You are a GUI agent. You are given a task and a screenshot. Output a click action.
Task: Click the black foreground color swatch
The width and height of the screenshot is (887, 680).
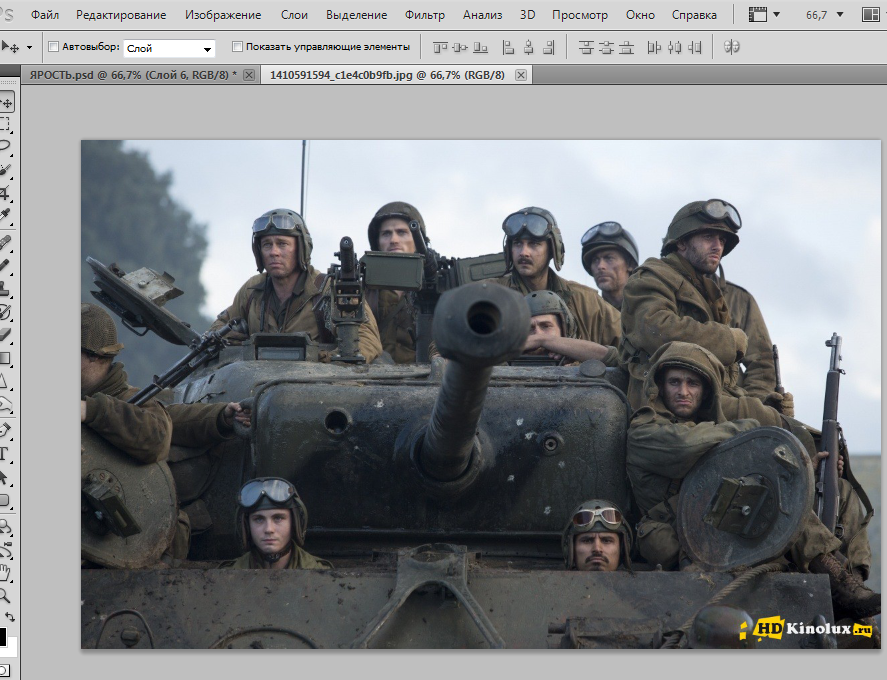3,636
